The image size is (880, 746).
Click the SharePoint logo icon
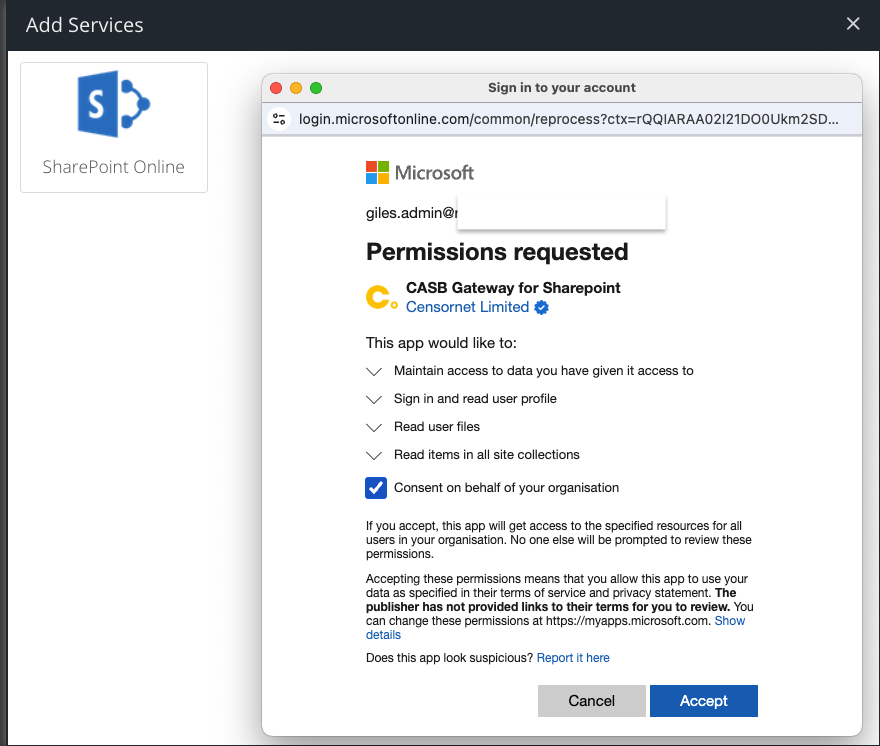114,104
